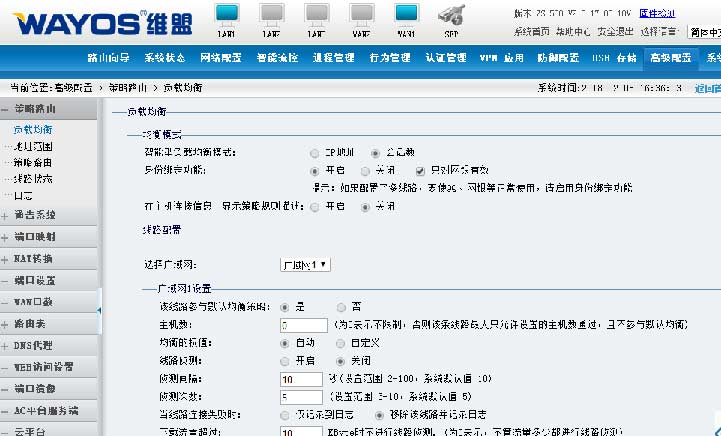
Task: Click the WAYOS 维盟 logo
Action: pos(103,24)
